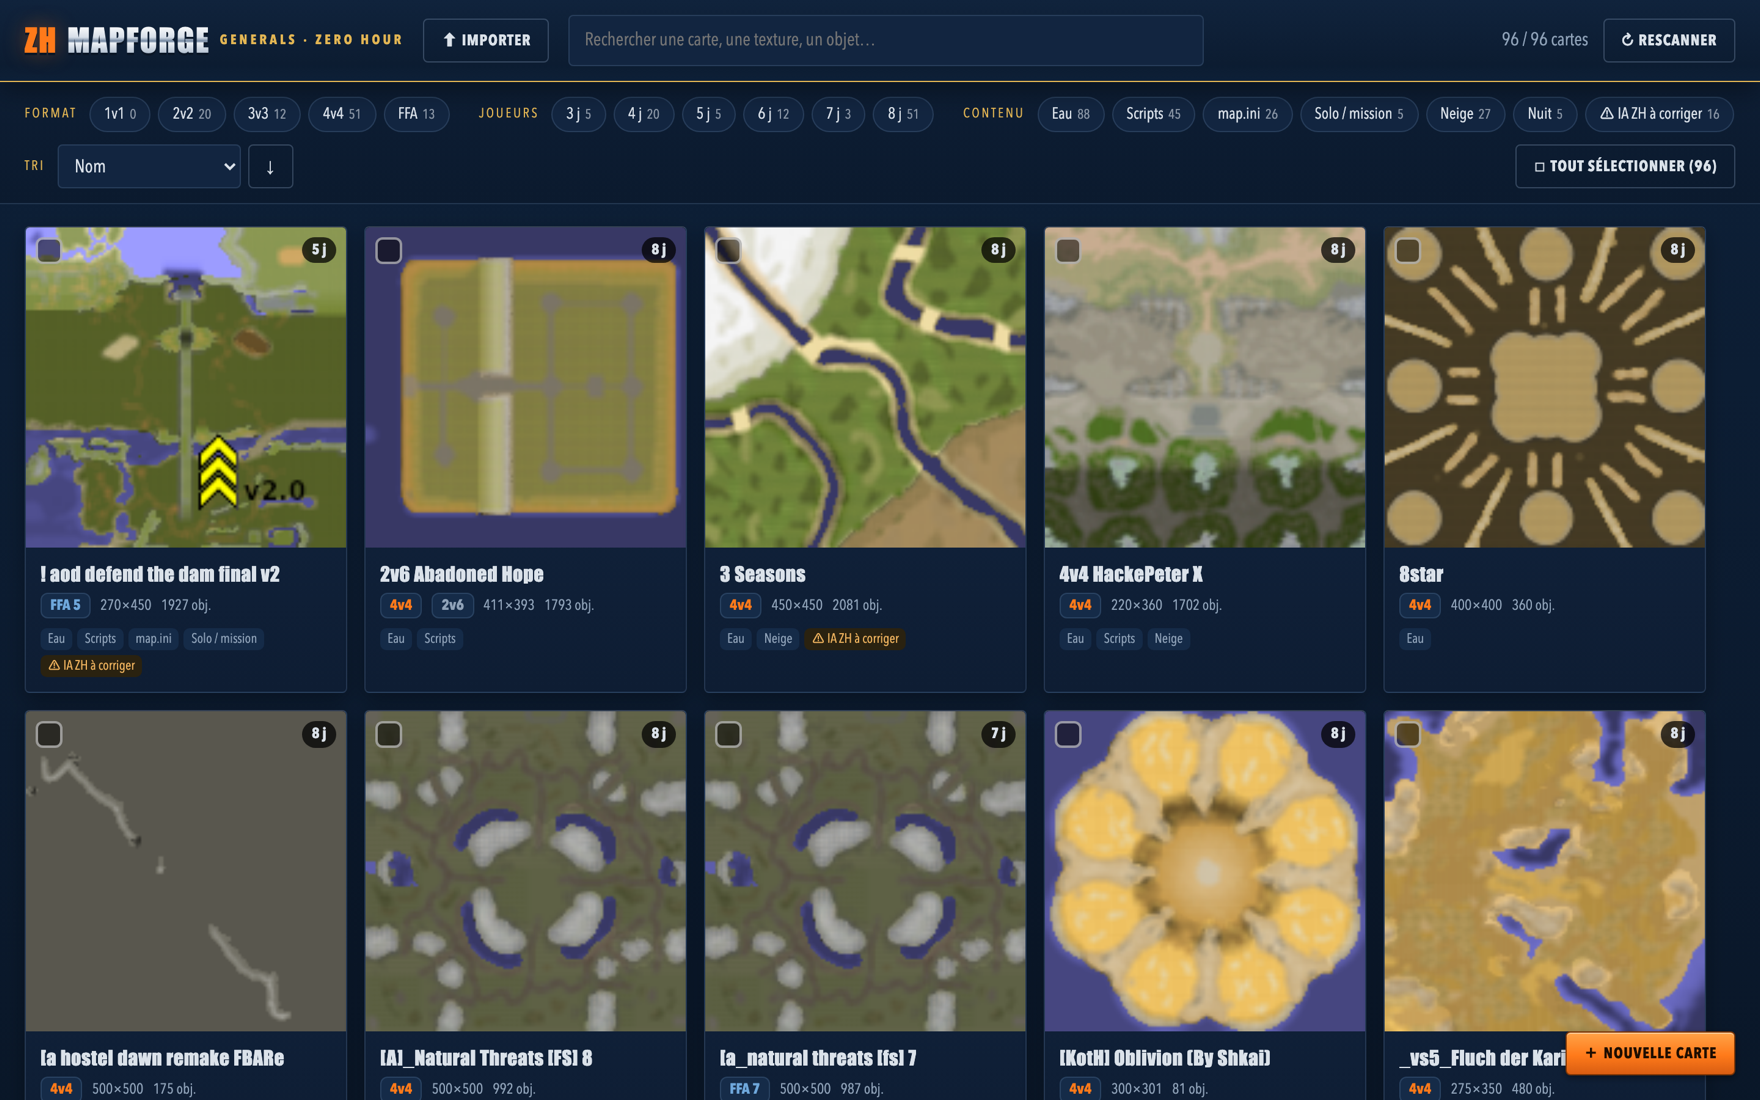This screenshot has height=1100, width=1760.
Task: Open the I aod defend the dam thumbnail
Action: pos(186,387)
